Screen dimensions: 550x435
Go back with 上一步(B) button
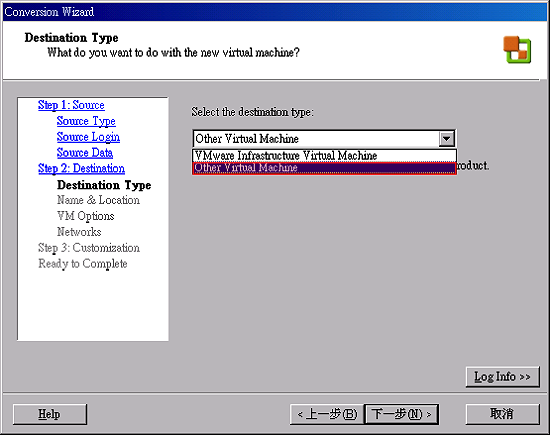327,414
